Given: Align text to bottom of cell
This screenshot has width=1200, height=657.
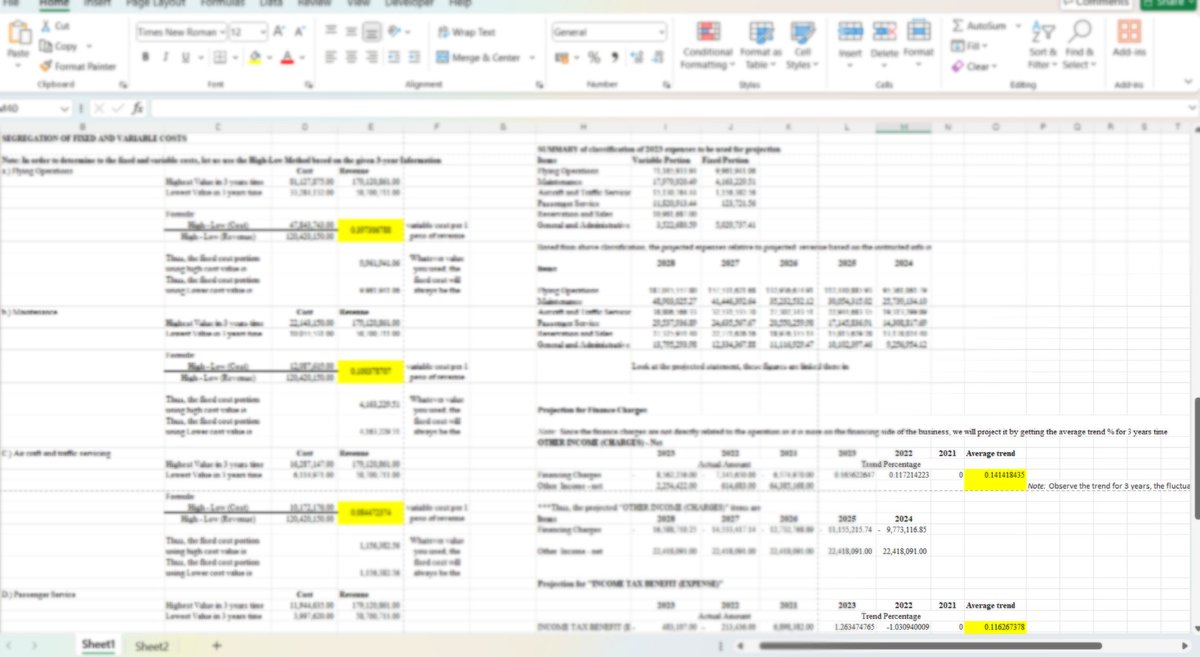Looking at the screenshot, I should point(370,32).
